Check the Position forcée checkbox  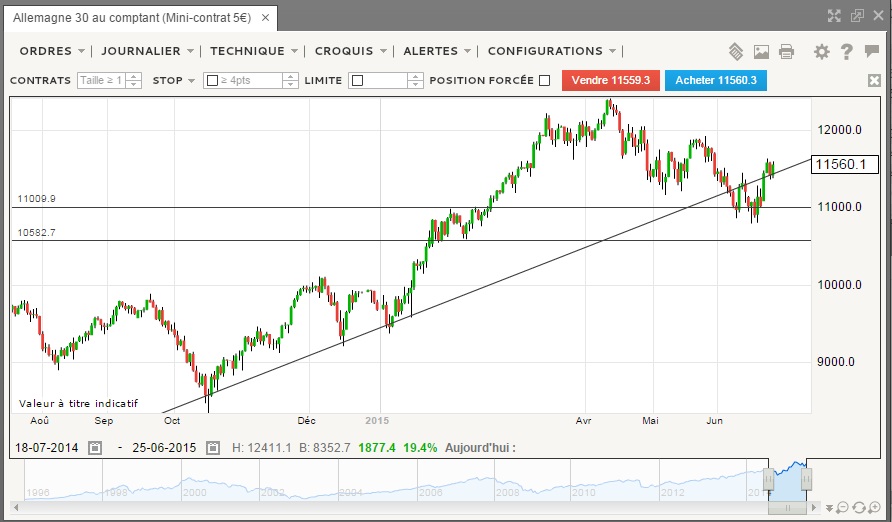(x=544, y=81)
